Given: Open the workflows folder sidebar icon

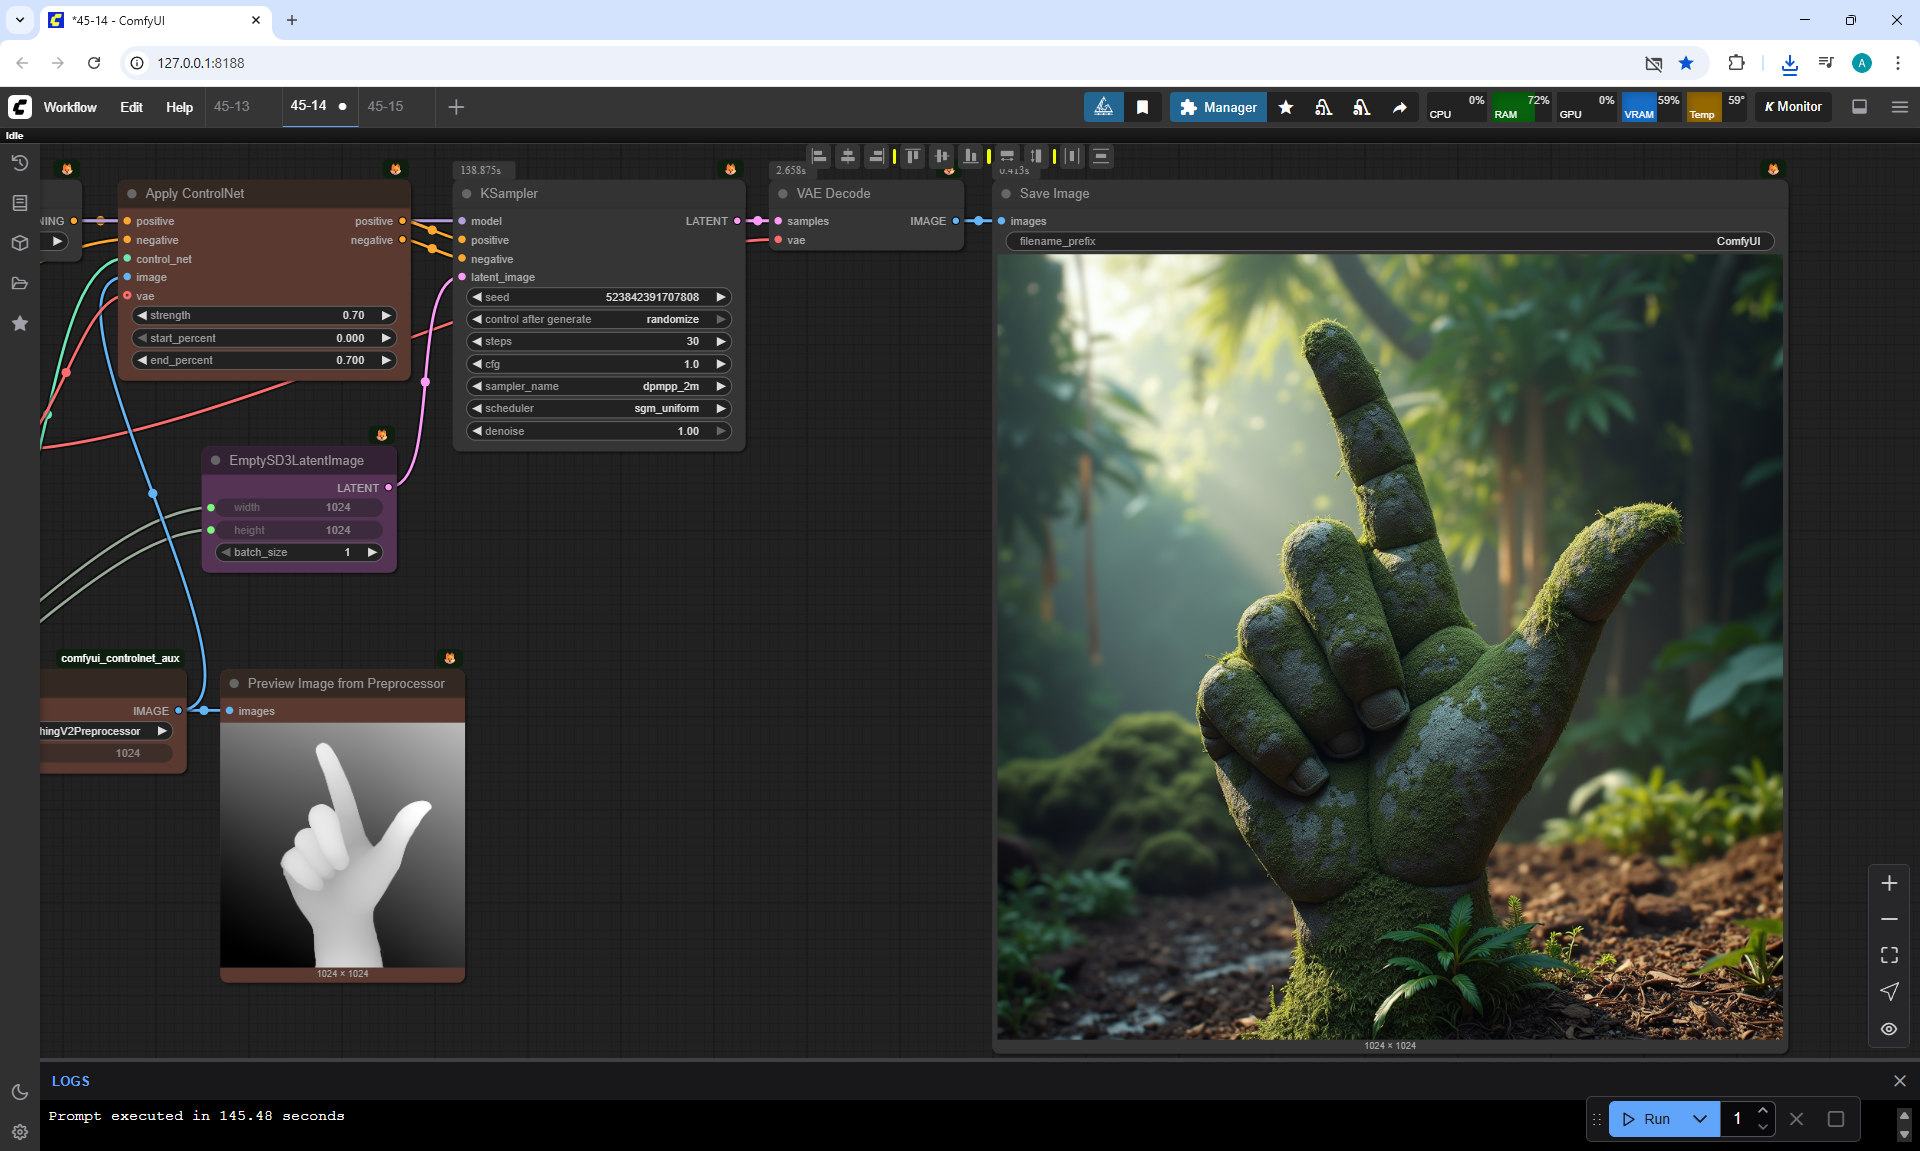Looking at the screenshot, I should tap(20, 283).
